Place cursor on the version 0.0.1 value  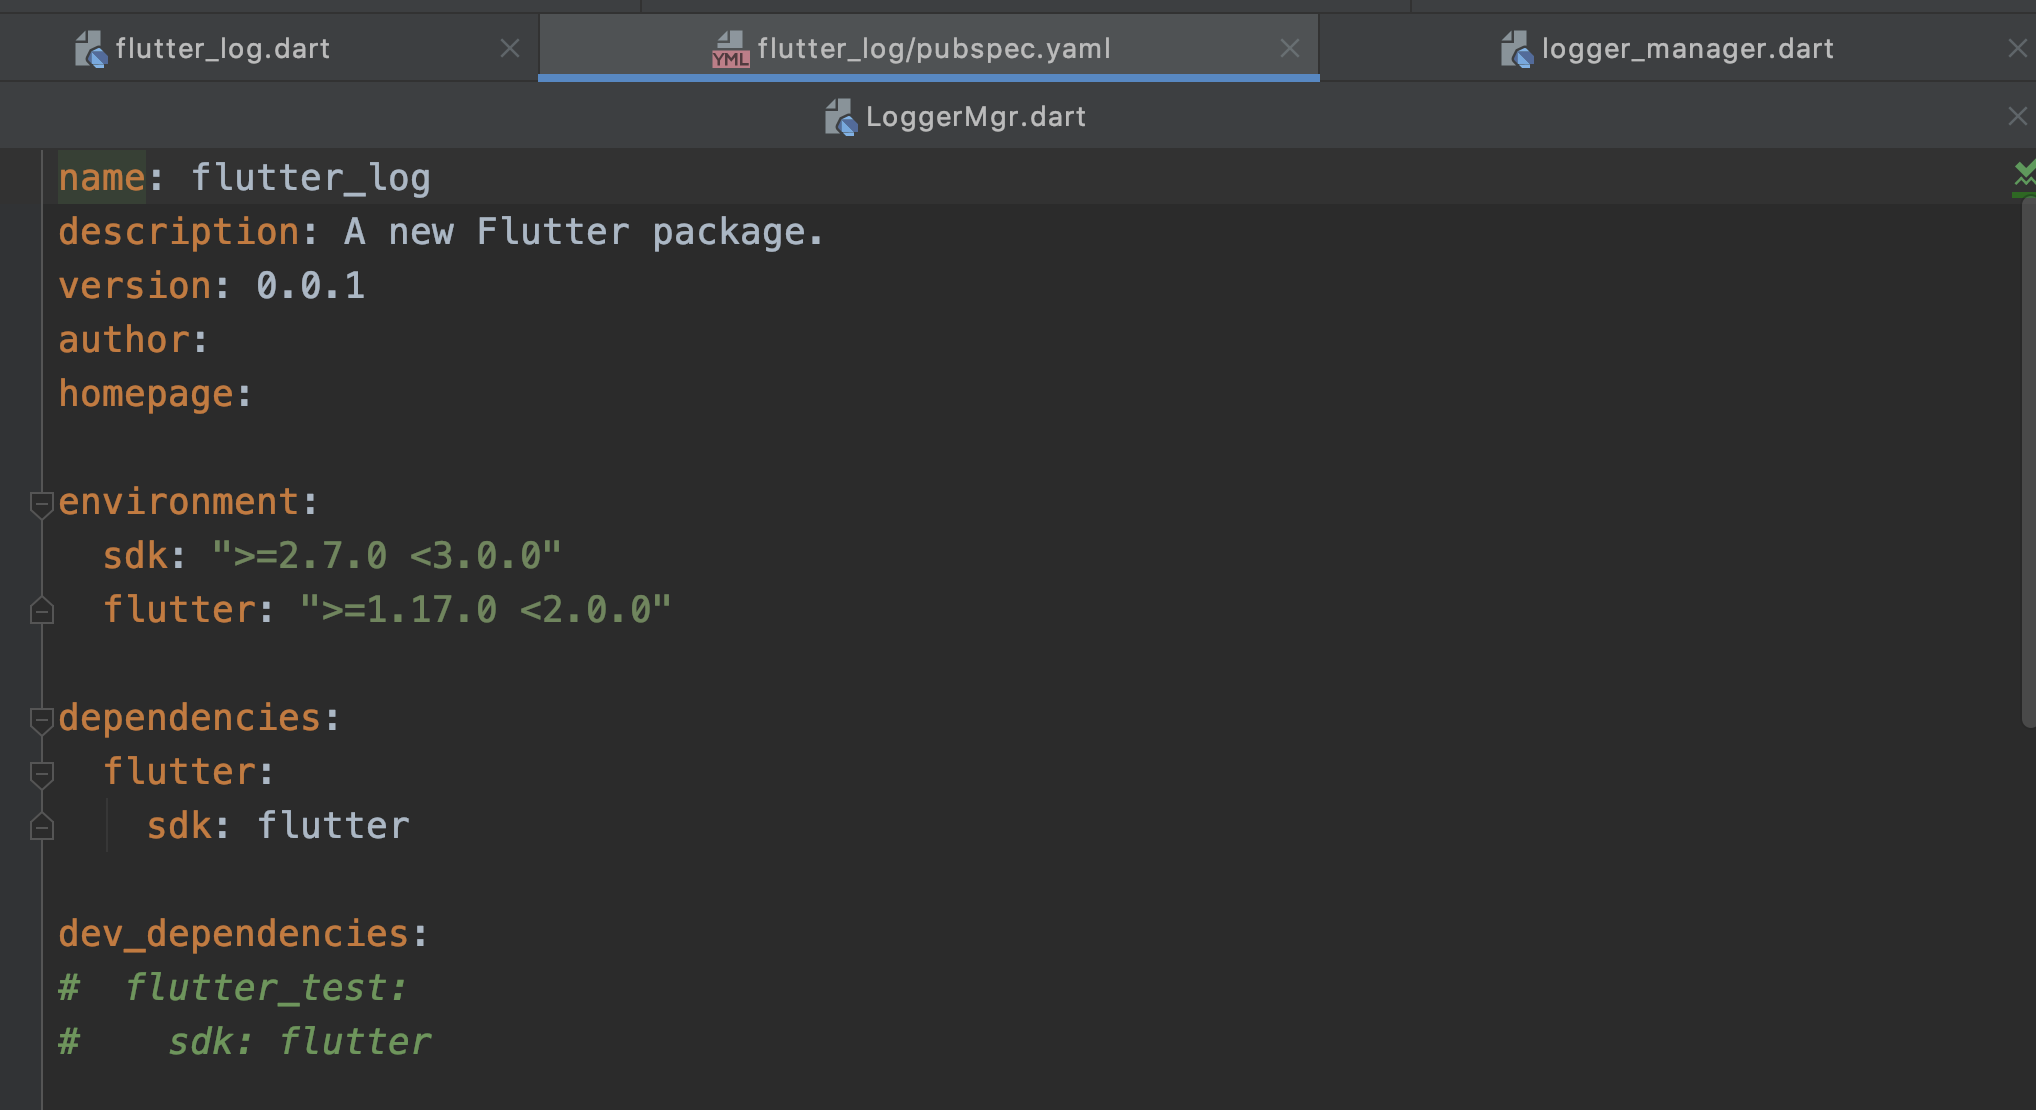(310, 287)
